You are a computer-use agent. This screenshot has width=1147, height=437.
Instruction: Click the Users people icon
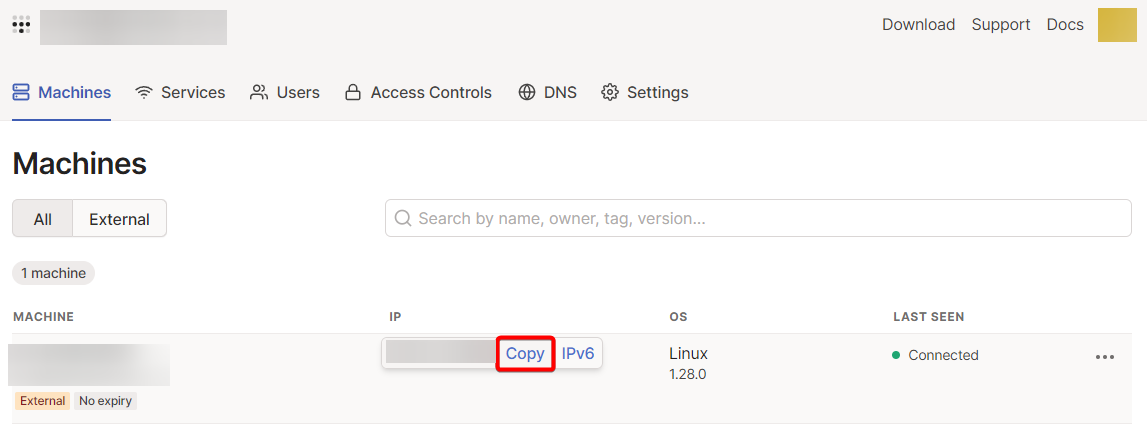tap(259, 93)
